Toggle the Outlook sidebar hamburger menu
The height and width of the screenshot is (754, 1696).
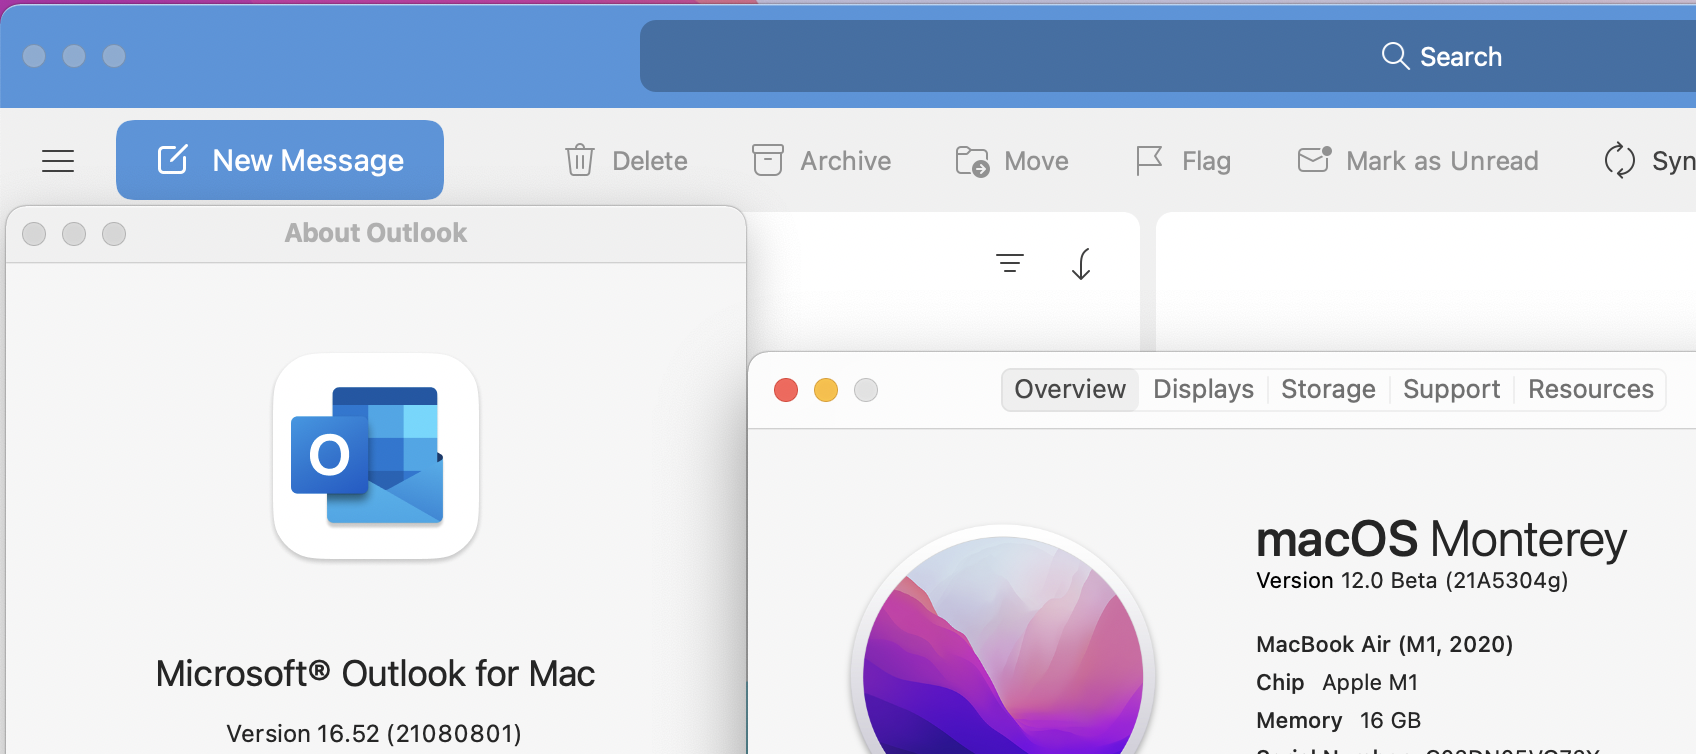tap(58, 160)
